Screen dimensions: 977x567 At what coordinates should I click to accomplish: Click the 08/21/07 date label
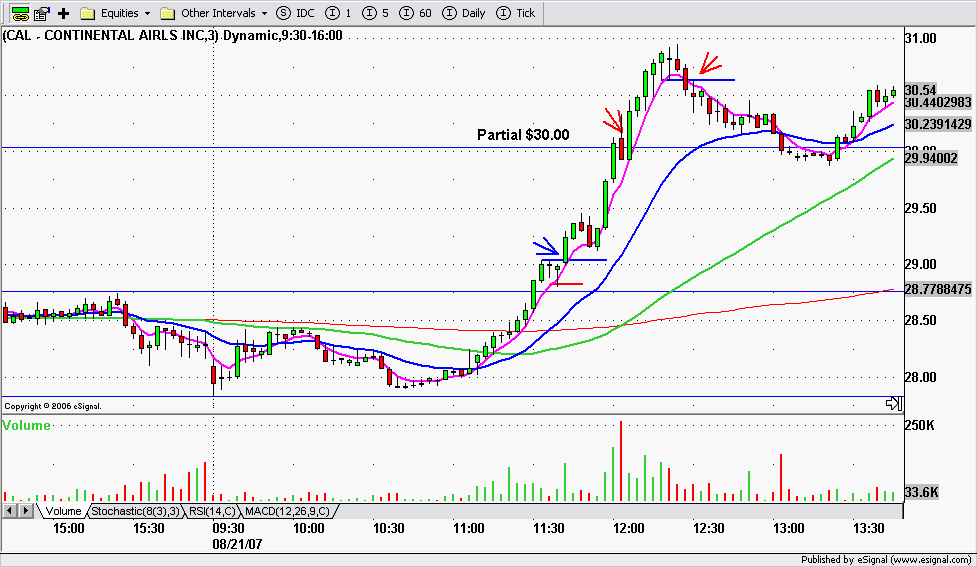tap(237, 545)
